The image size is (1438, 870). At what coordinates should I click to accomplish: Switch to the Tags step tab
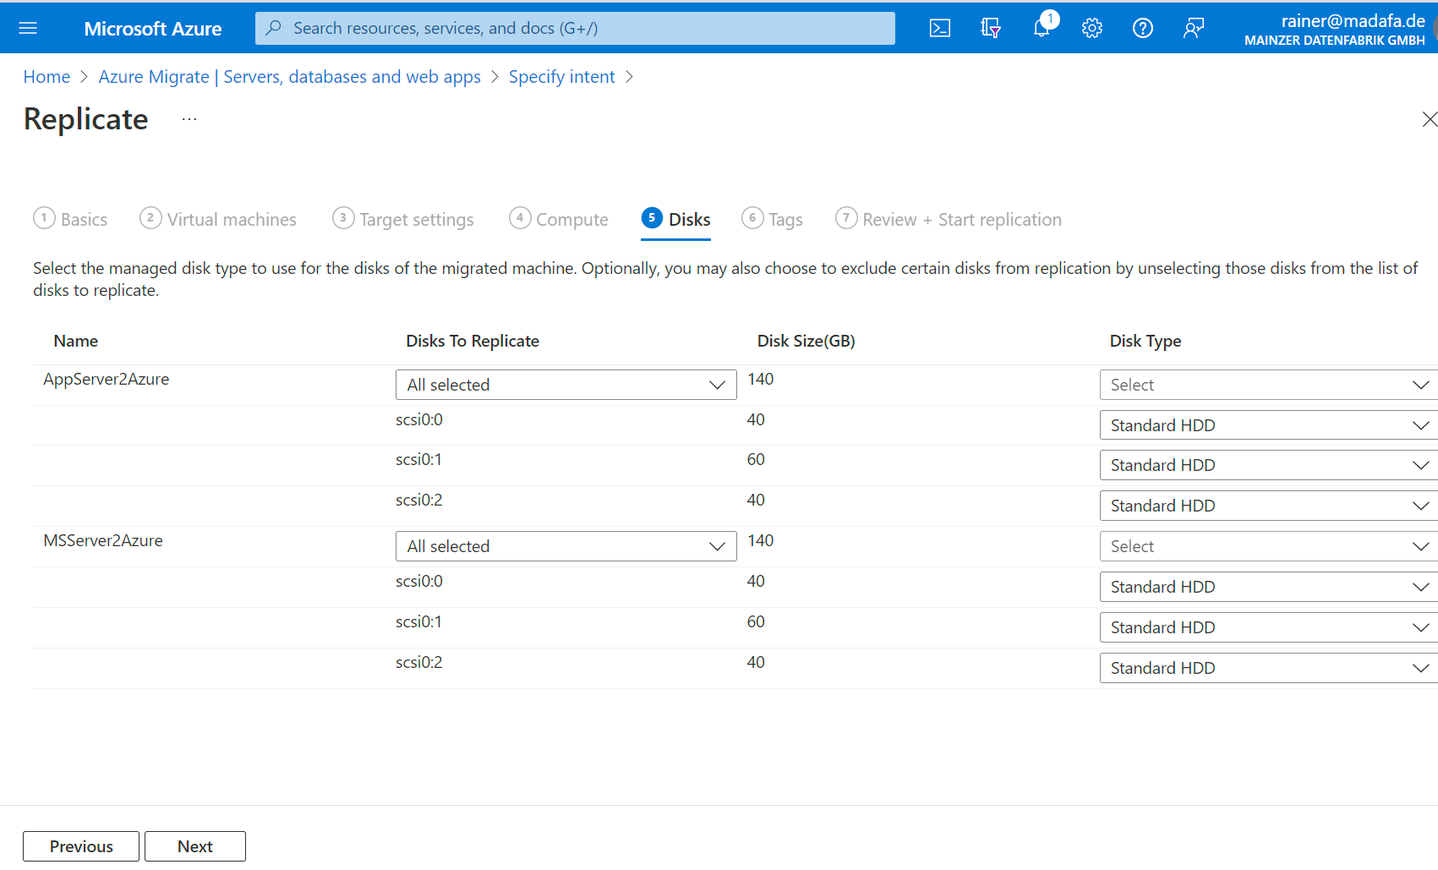(x=772, y=219)
